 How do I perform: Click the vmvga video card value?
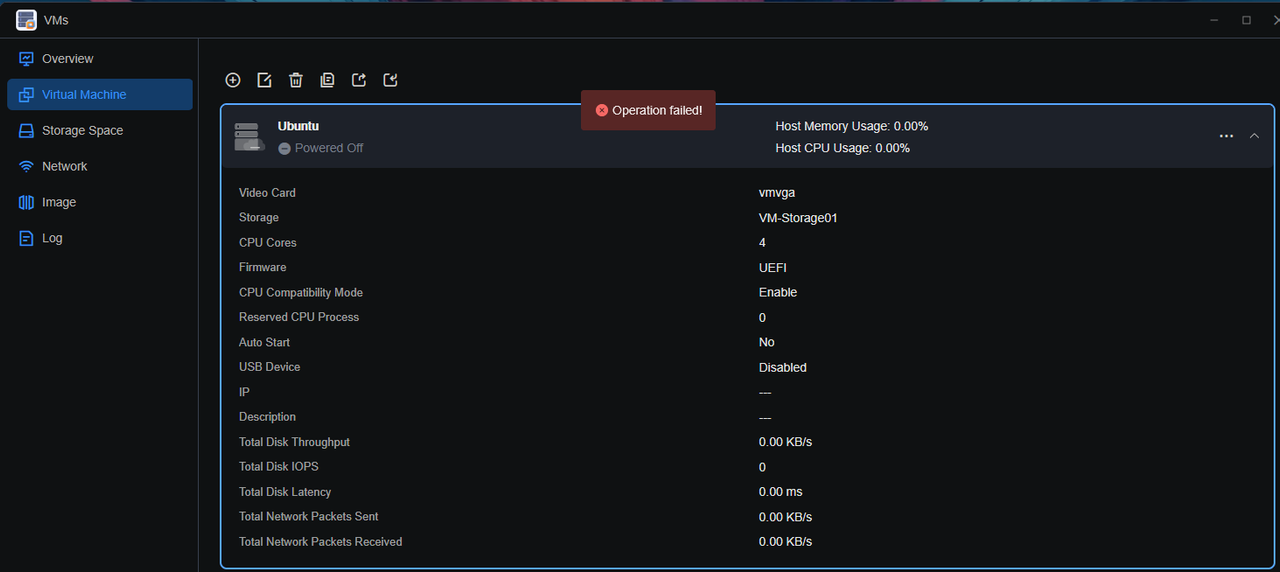[x=777, y=193]
